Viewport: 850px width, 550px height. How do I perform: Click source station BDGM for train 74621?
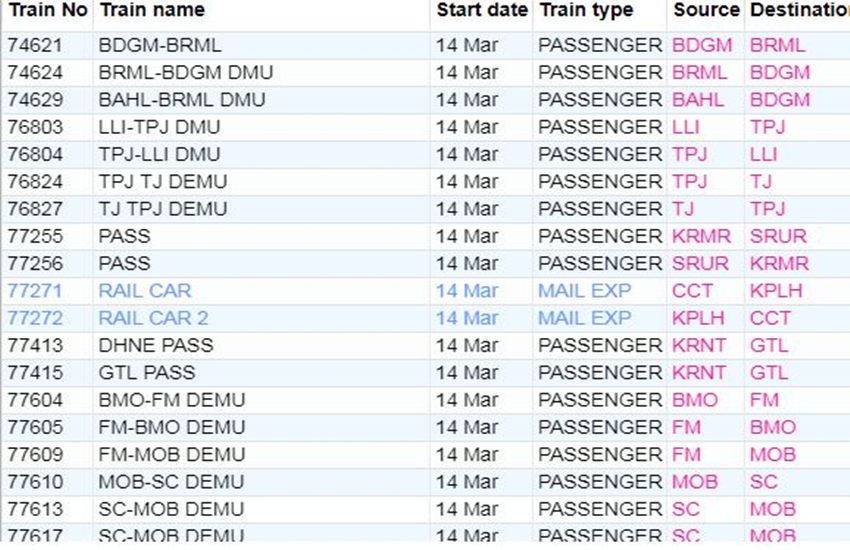702,46
